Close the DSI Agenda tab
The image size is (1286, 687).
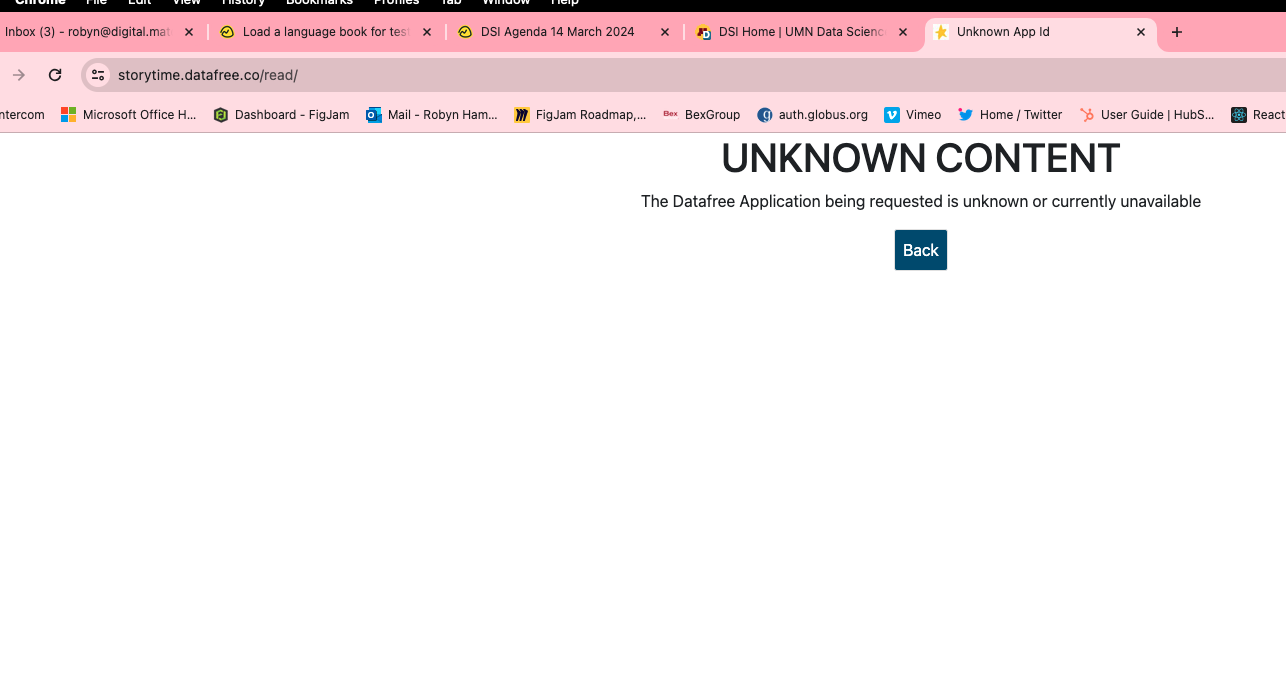pos(665,32)
